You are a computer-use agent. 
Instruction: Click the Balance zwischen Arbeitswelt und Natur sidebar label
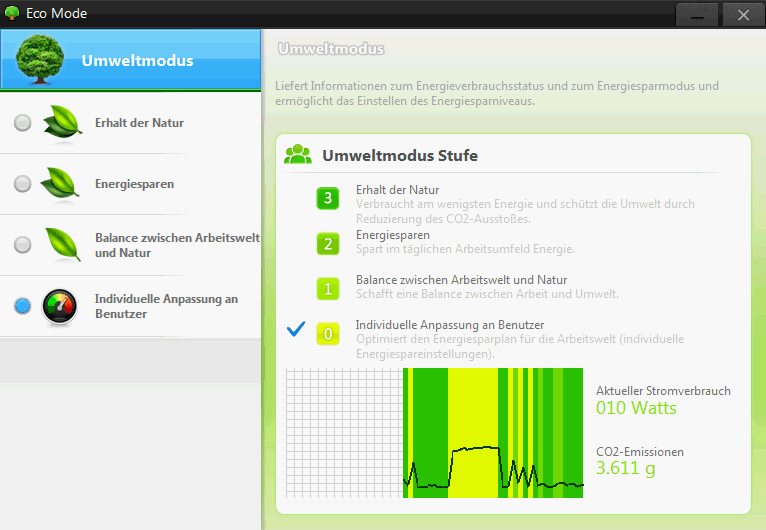pyautogui.click(x=177, y=245)
